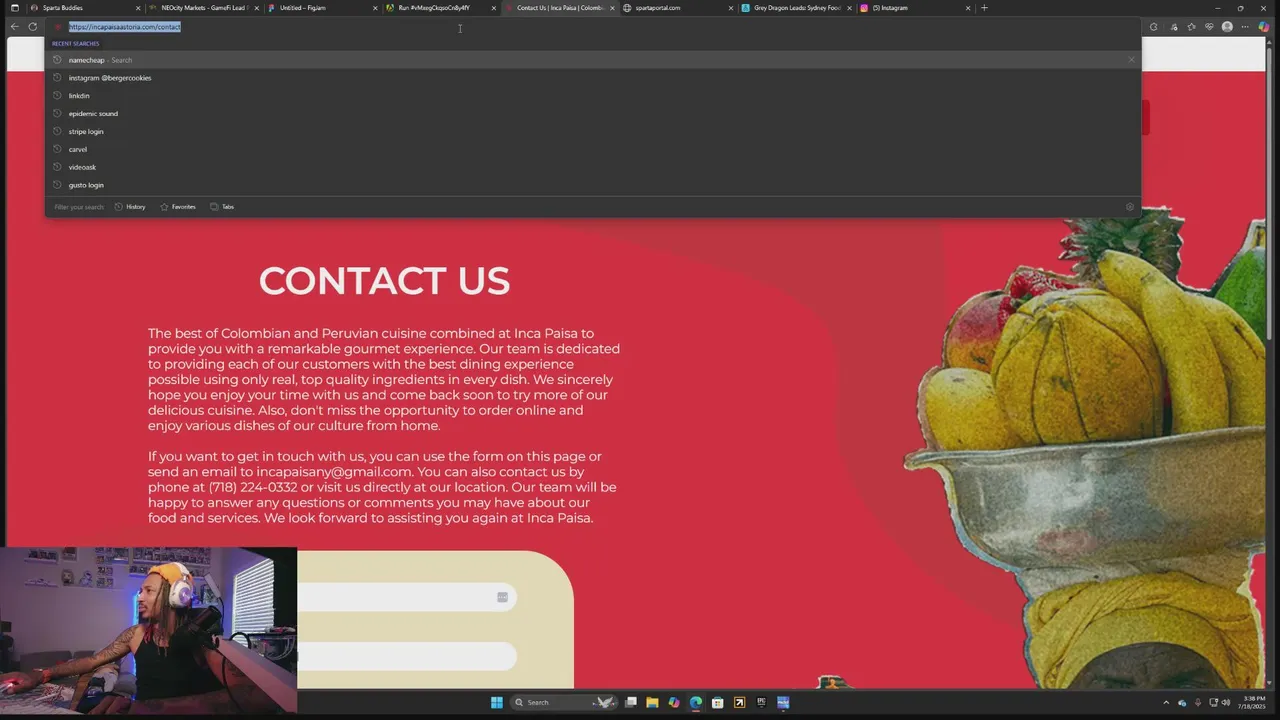
Task: Filter suggestions by History
Action: click(x=130, y=207)
